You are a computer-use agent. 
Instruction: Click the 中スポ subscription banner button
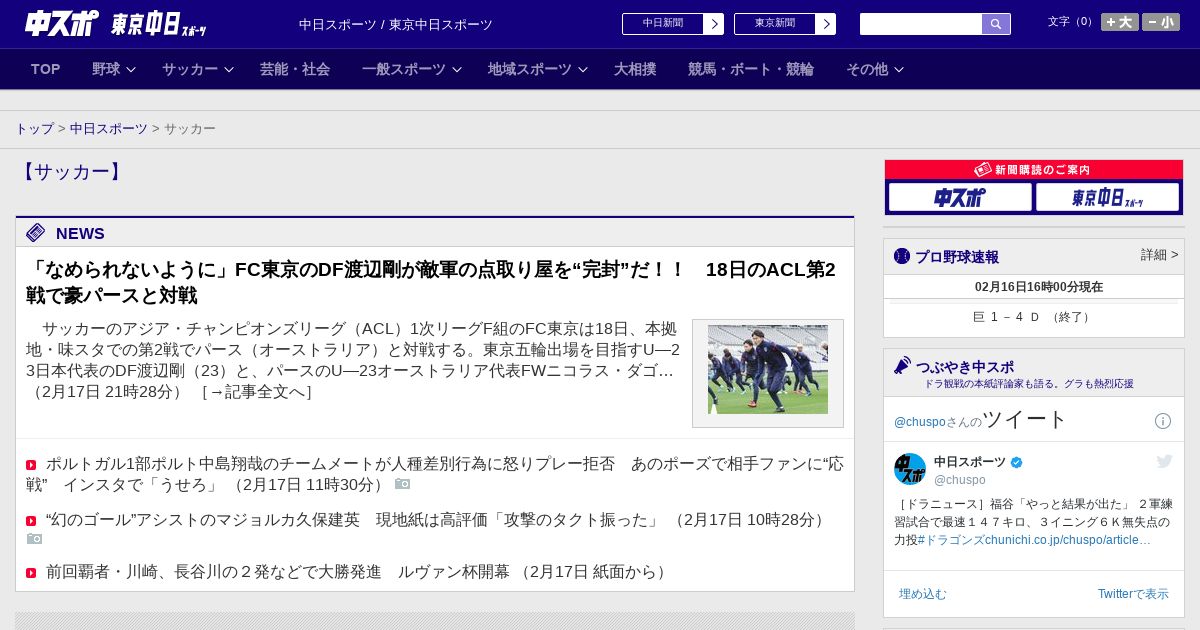[x=960, y=197]
